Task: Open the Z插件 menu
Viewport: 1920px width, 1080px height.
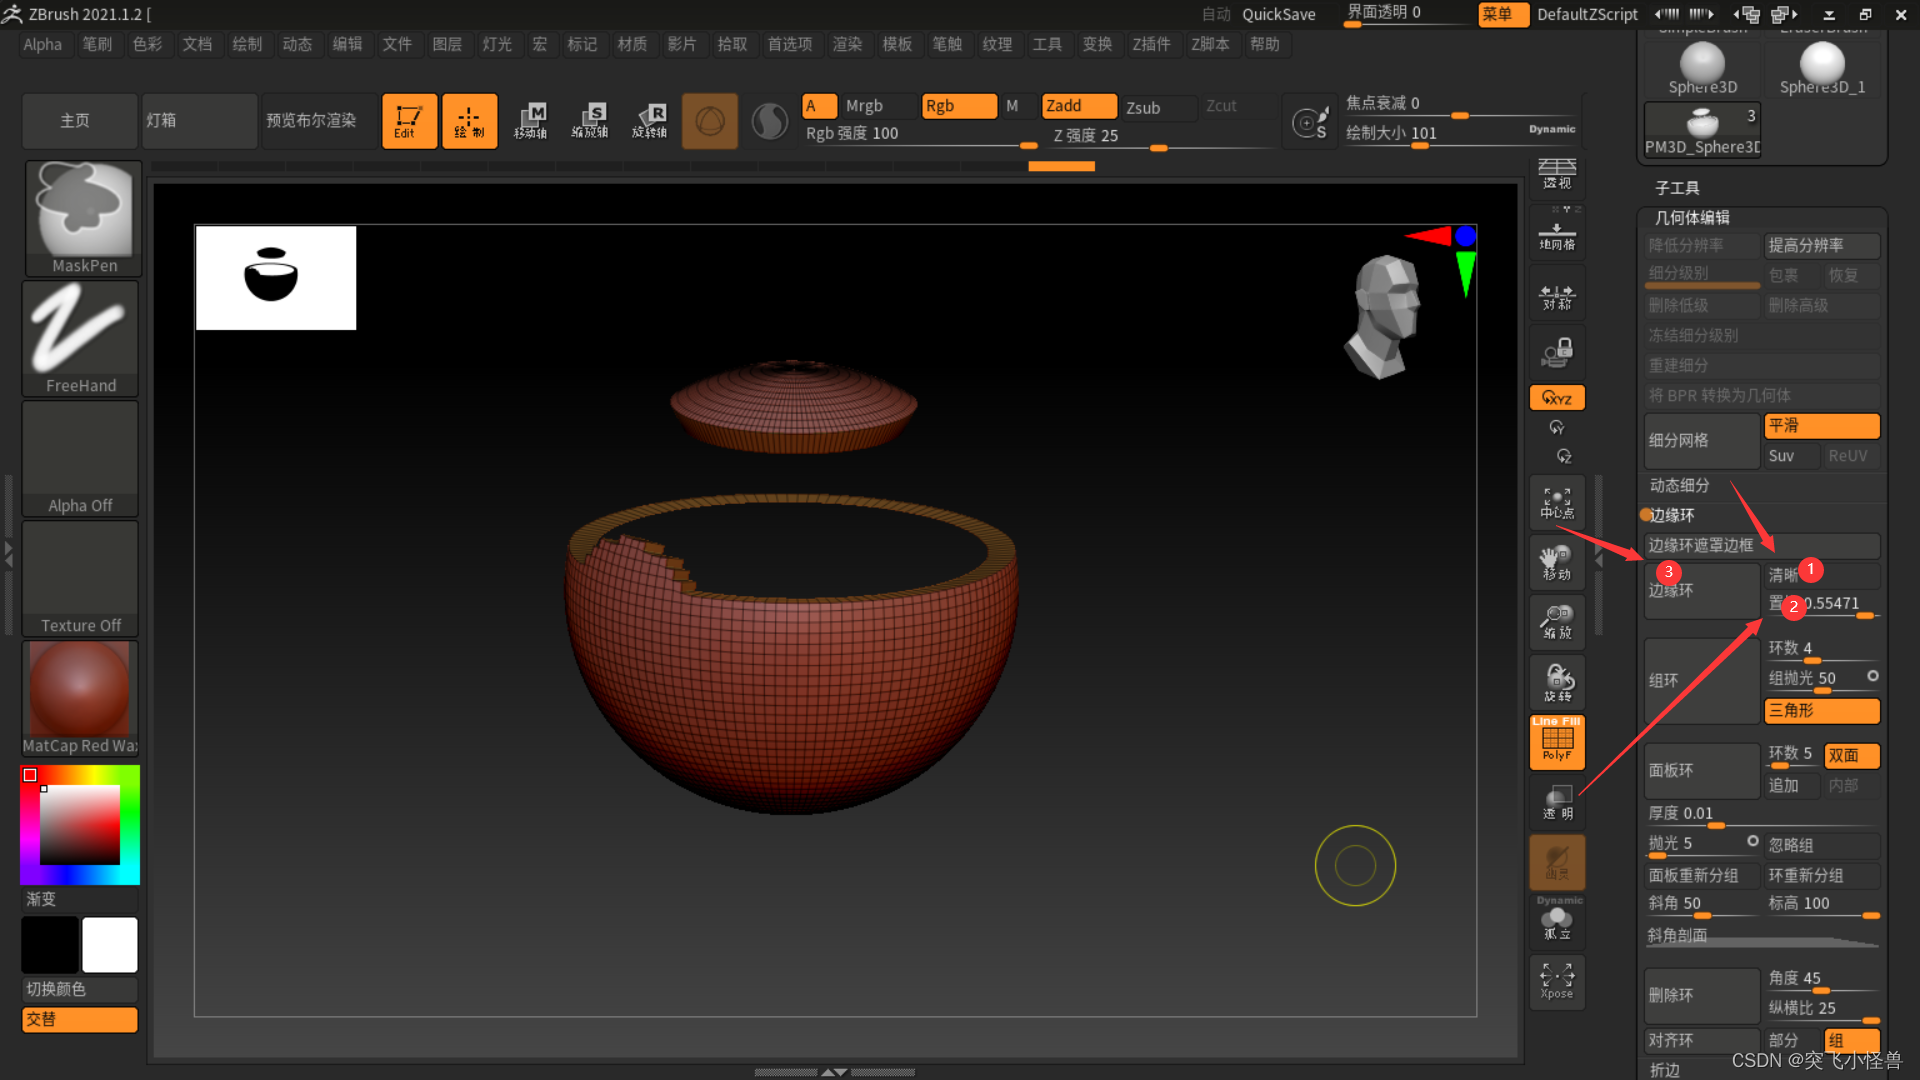Action: coord(1151,44)
